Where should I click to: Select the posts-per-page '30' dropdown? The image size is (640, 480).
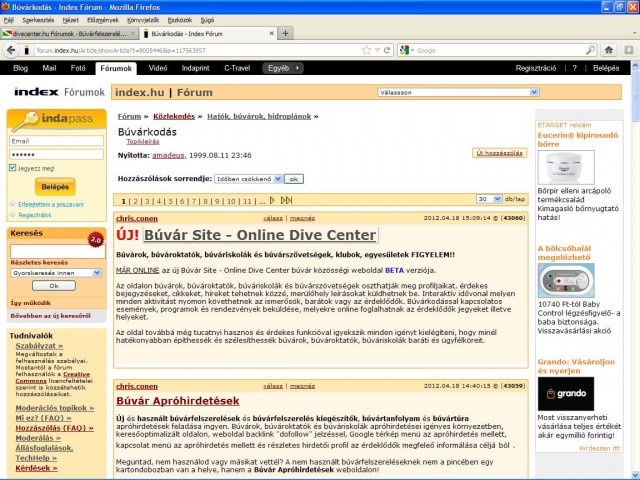pos(489,200)
